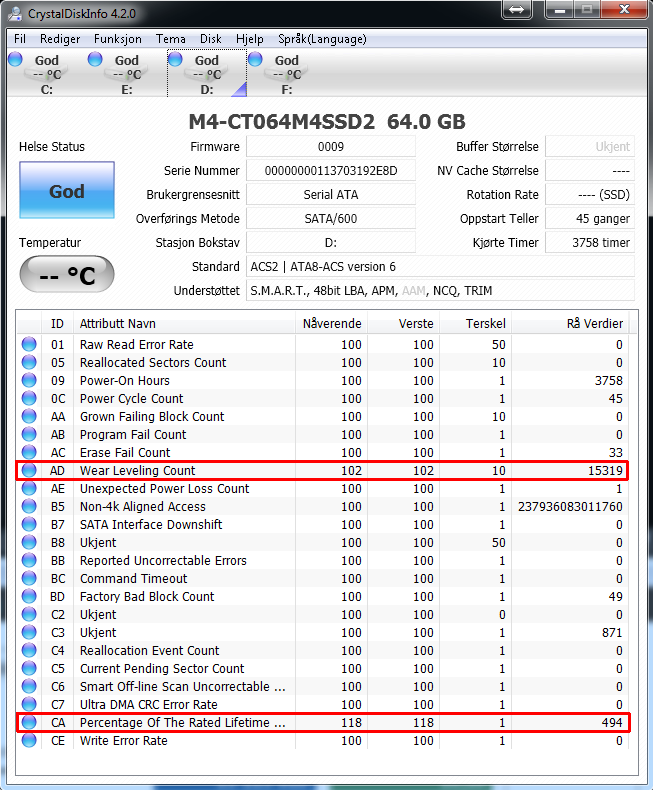
Task: Click the serial number field
Action: (331, 171)
